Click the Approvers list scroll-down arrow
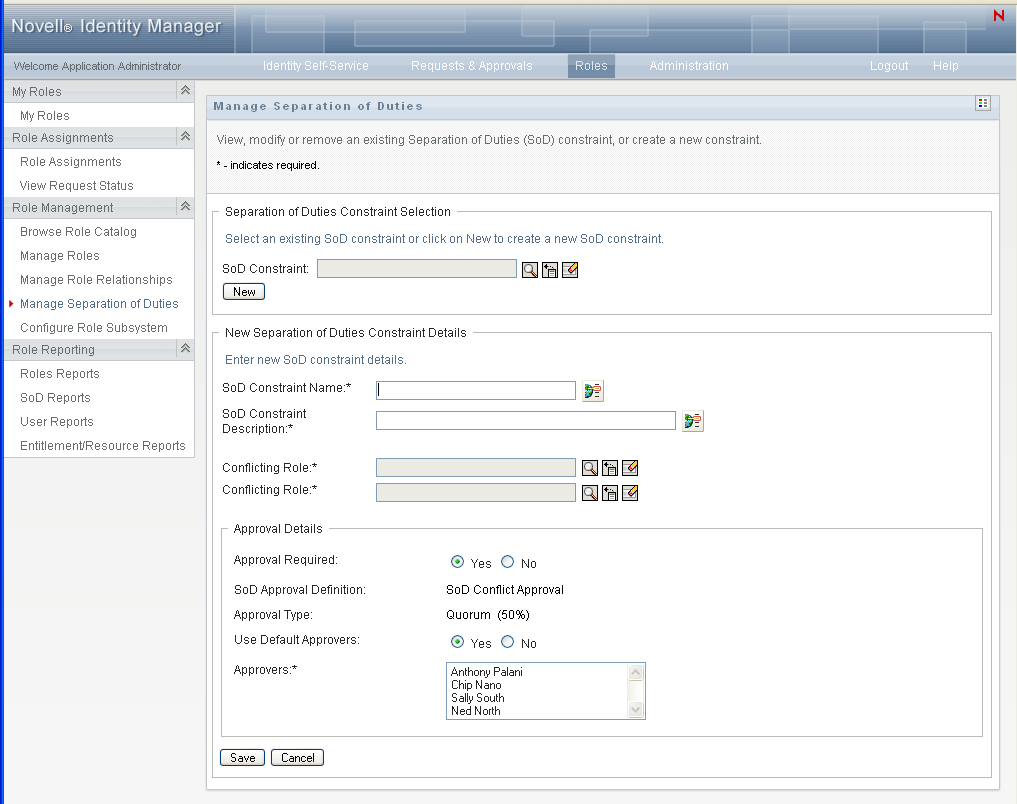 tap(636, 709)
